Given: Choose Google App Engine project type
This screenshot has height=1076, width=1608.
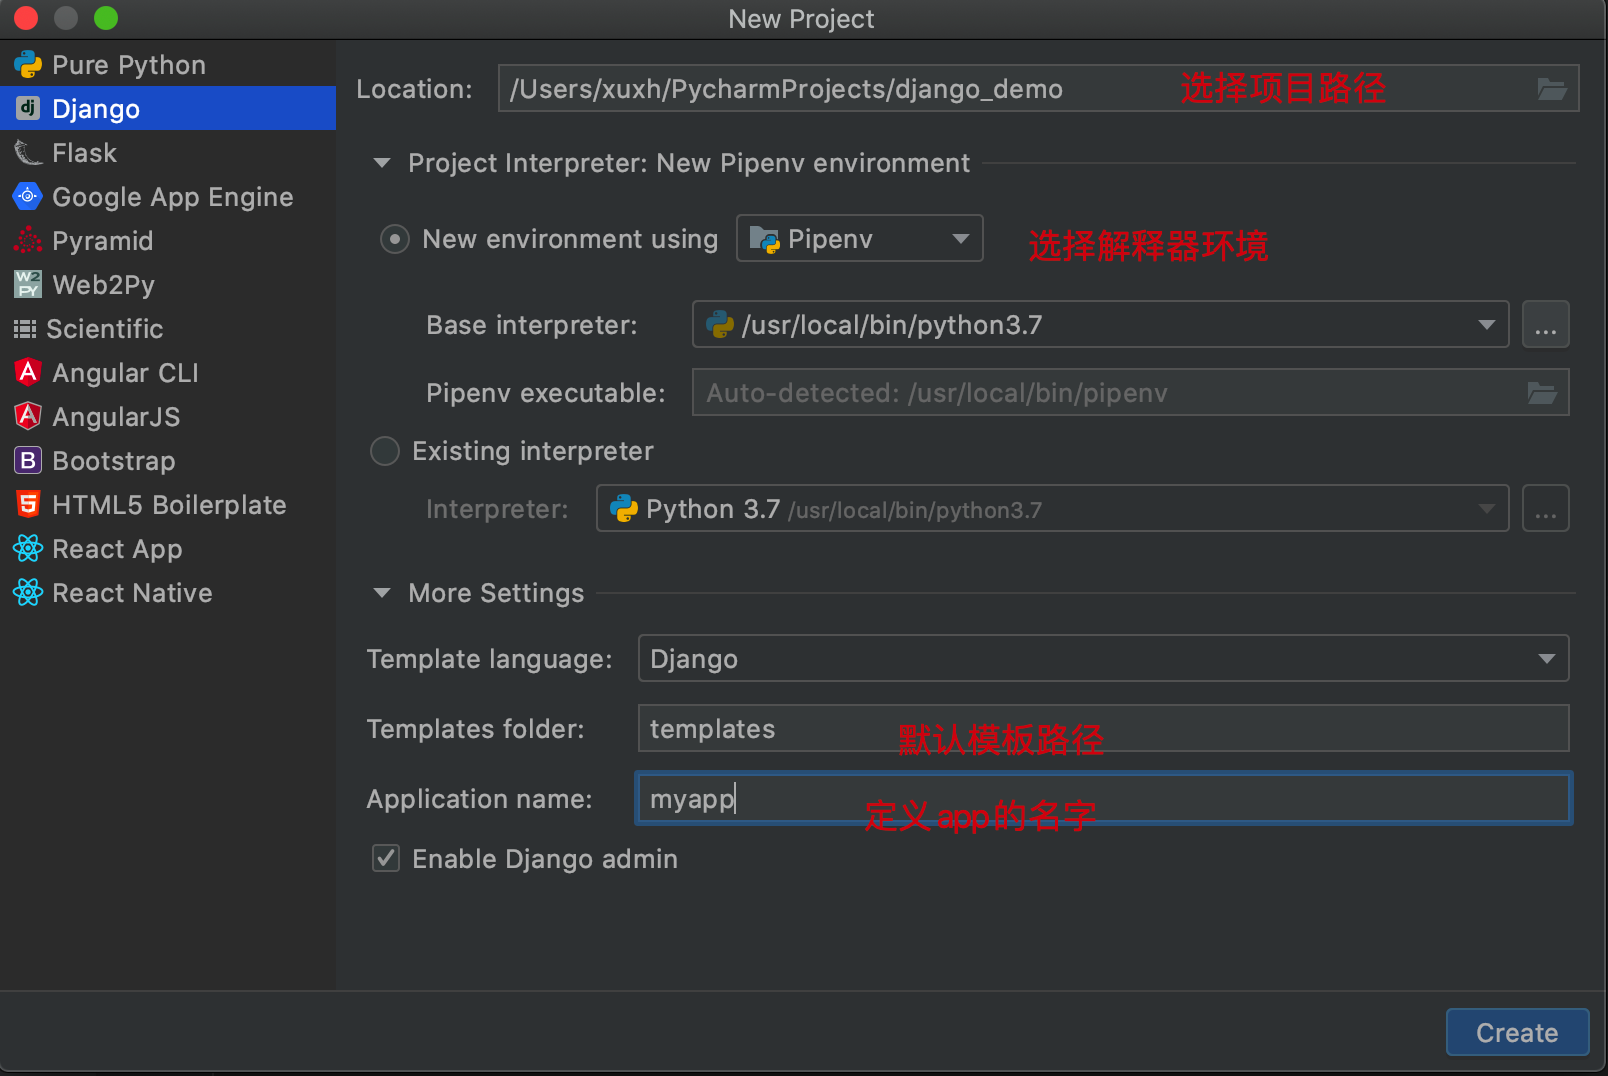Looking at the screenshot, I should 168,197.
